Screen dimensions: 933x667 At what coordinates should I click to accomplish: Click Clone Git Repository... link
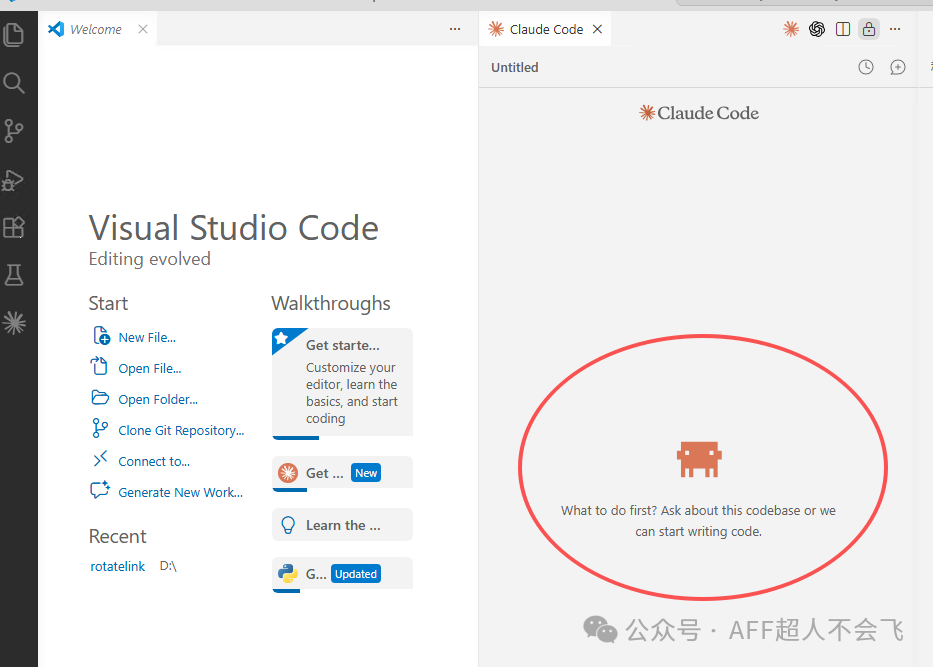[181, 430]
